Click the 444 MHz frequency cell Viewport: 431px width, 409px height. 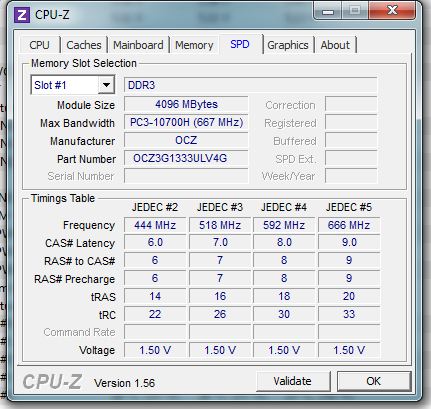tap(155, 225)
